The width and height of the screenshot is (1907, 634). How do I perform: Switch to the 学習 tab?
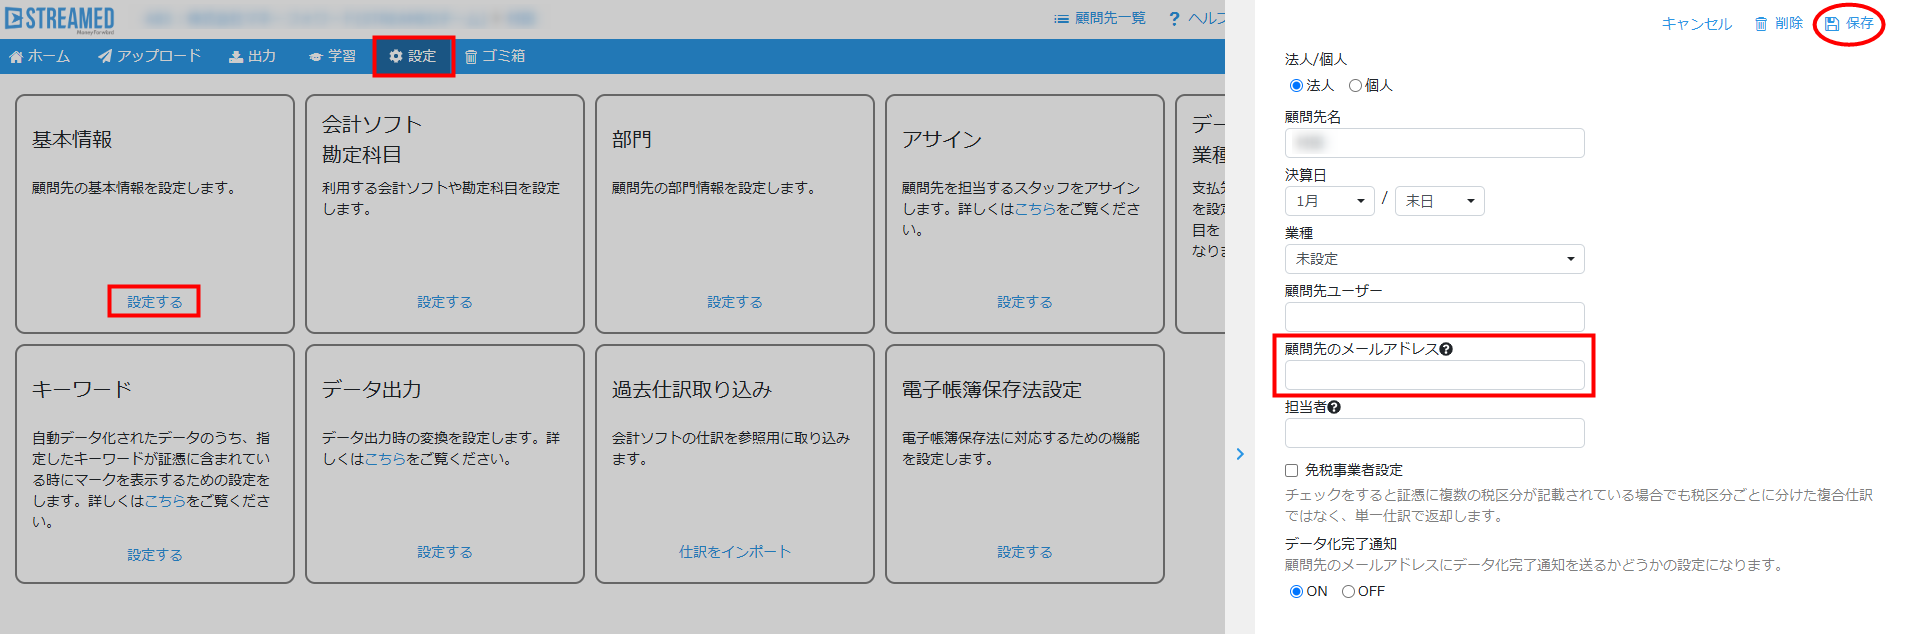332,56
